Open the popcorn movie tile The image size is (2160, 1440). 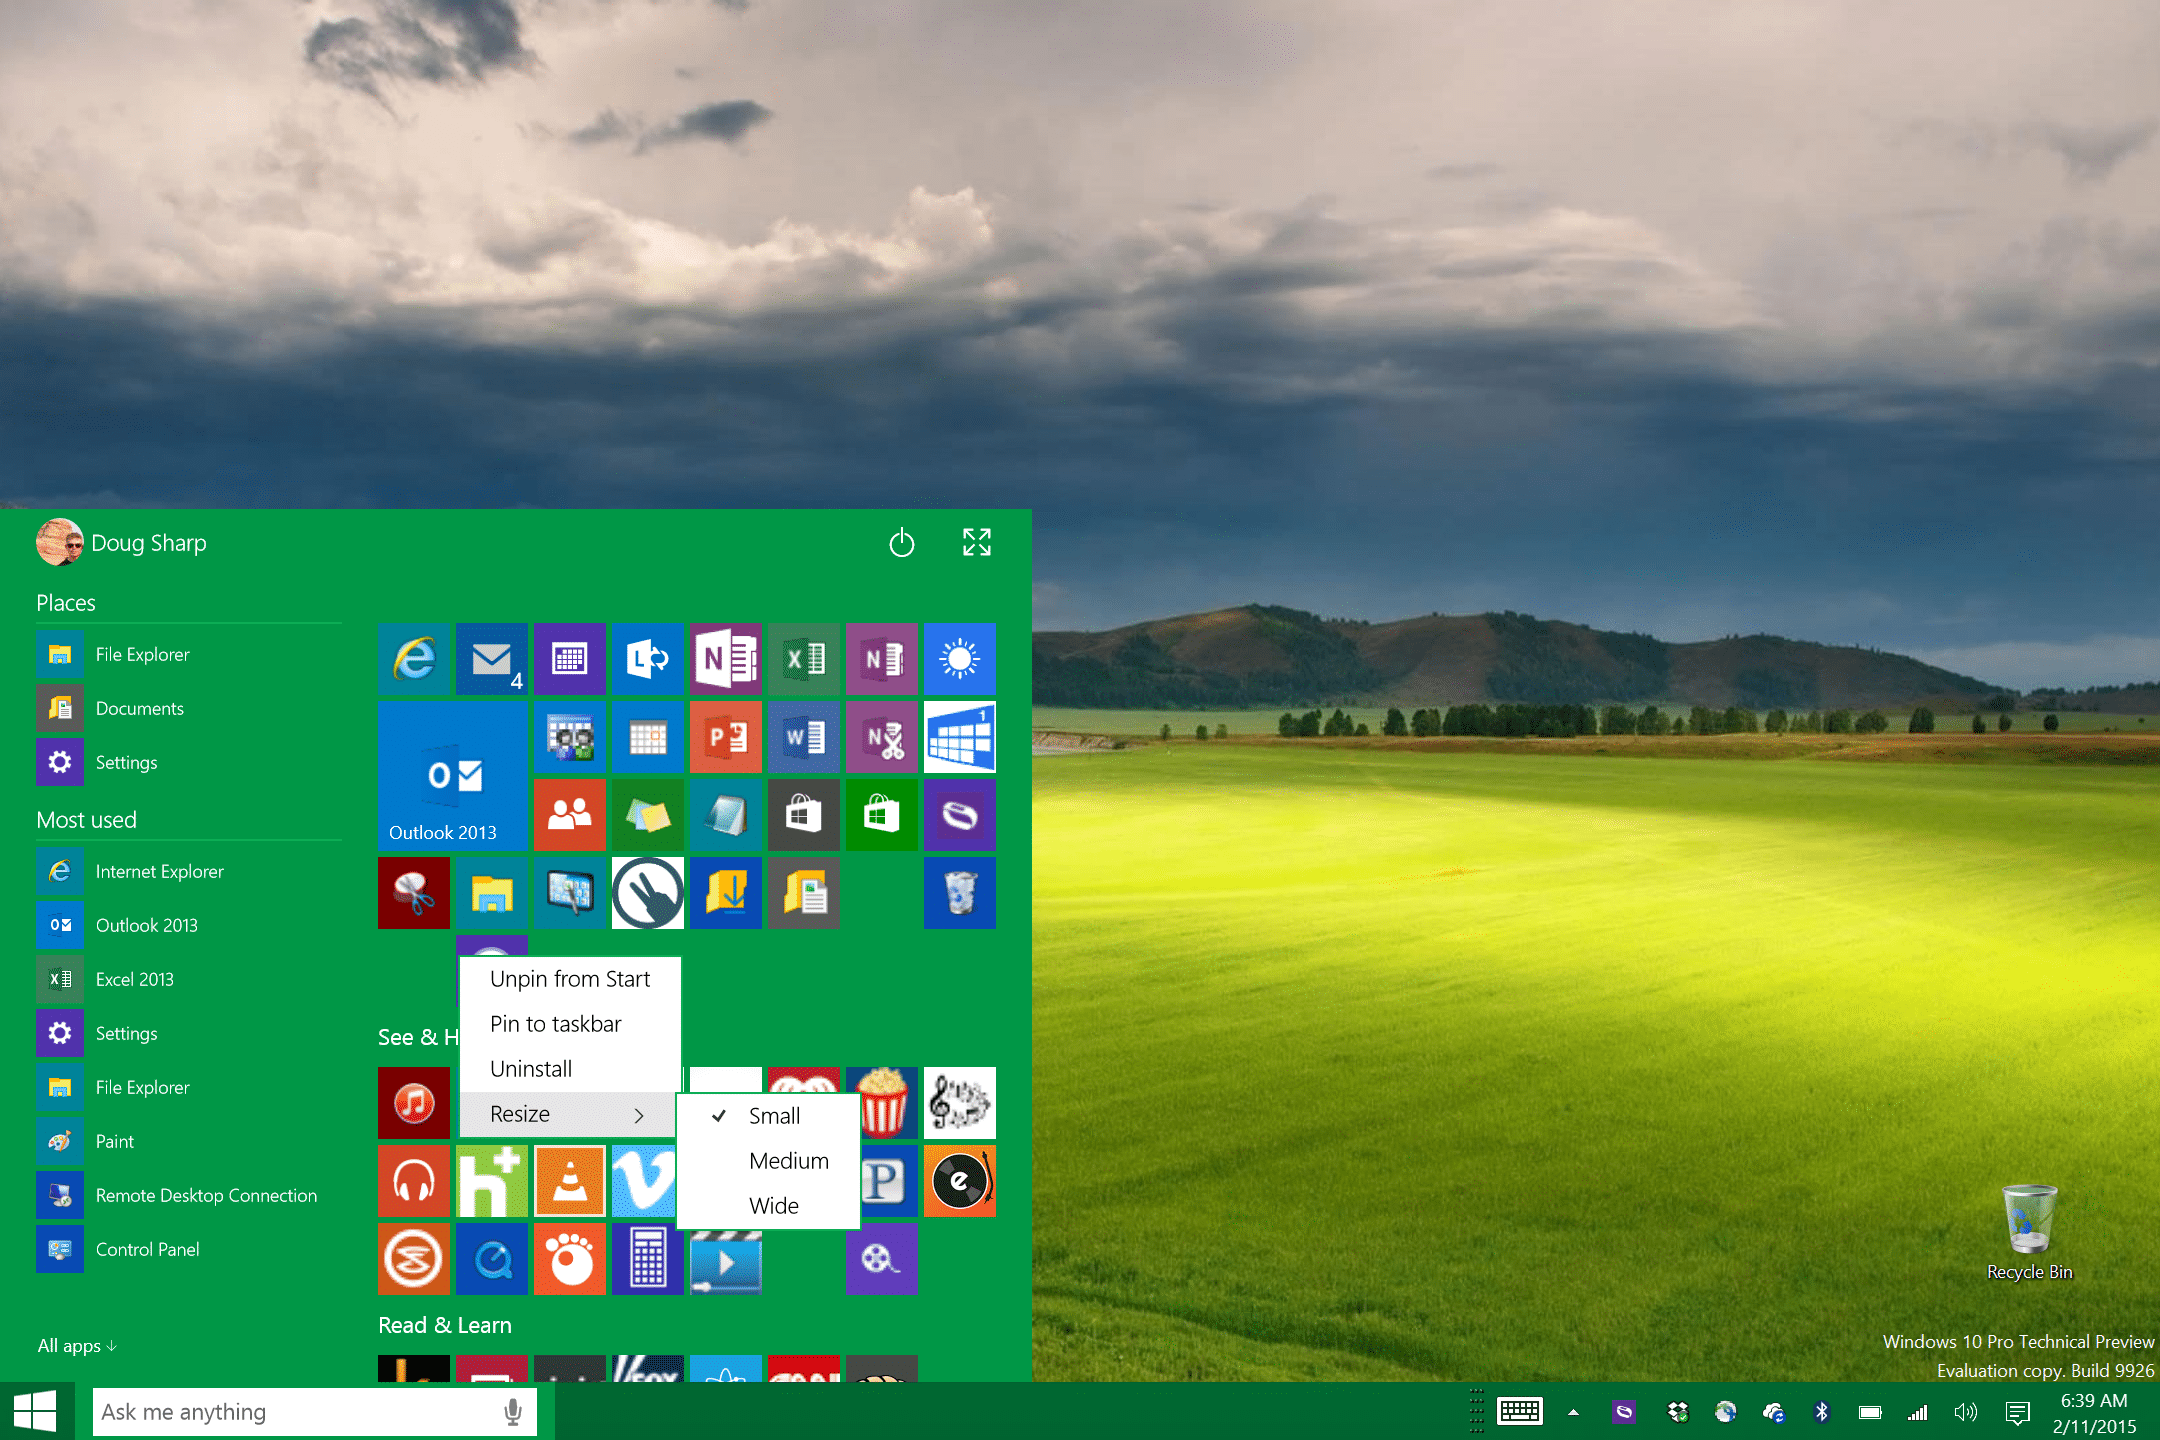pyautogui.click(x=884, y=1103)
